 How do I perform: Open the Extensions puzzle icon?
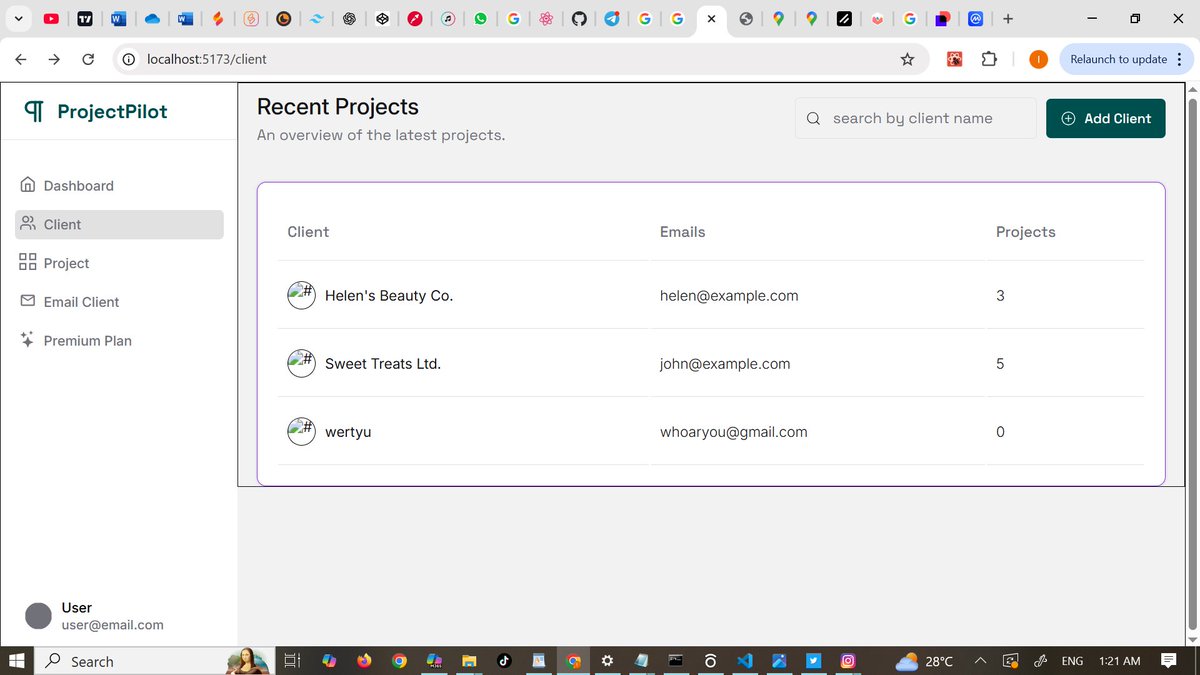point(989,59)
